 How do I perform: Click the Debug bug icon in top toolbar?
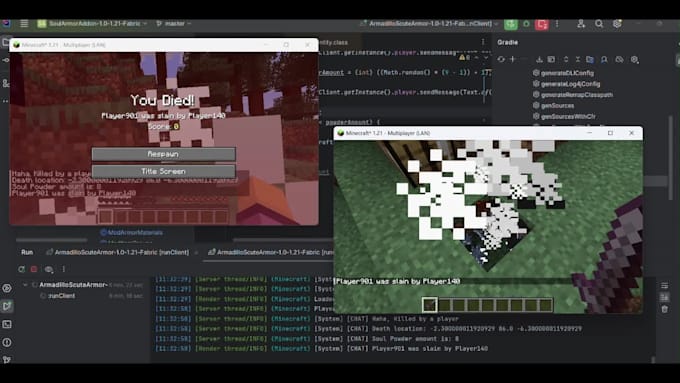pyautogui.click(x=526, y=24)
